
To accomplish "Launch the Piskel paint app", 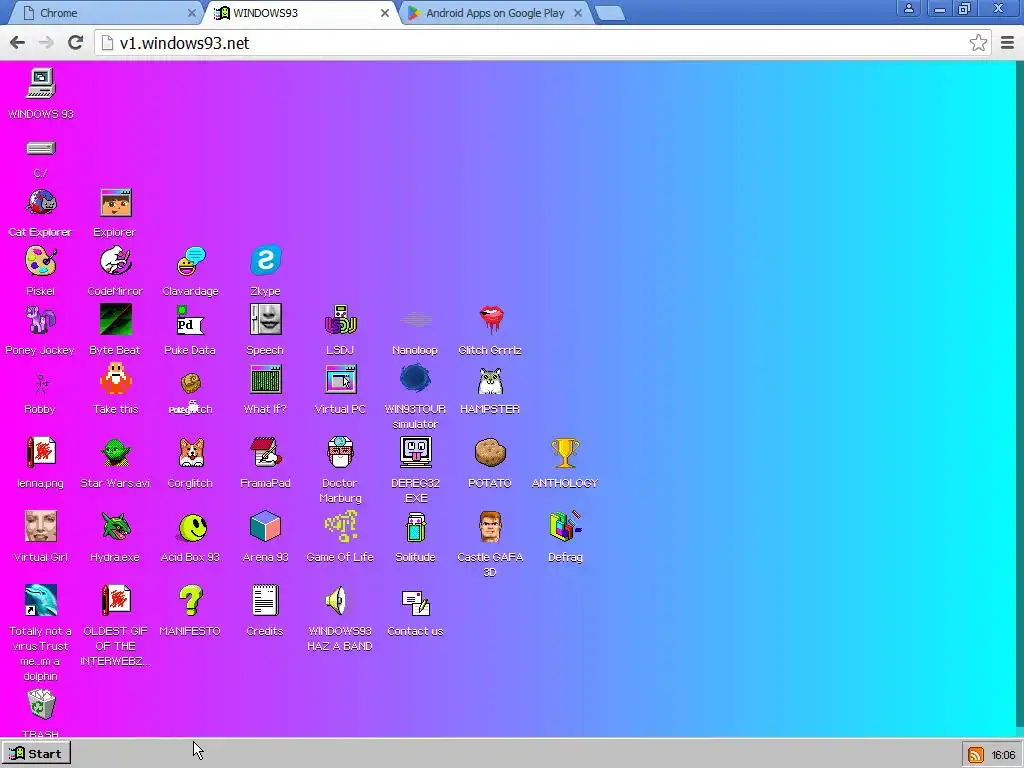I will pyautogui.click(x=40, y=261).
